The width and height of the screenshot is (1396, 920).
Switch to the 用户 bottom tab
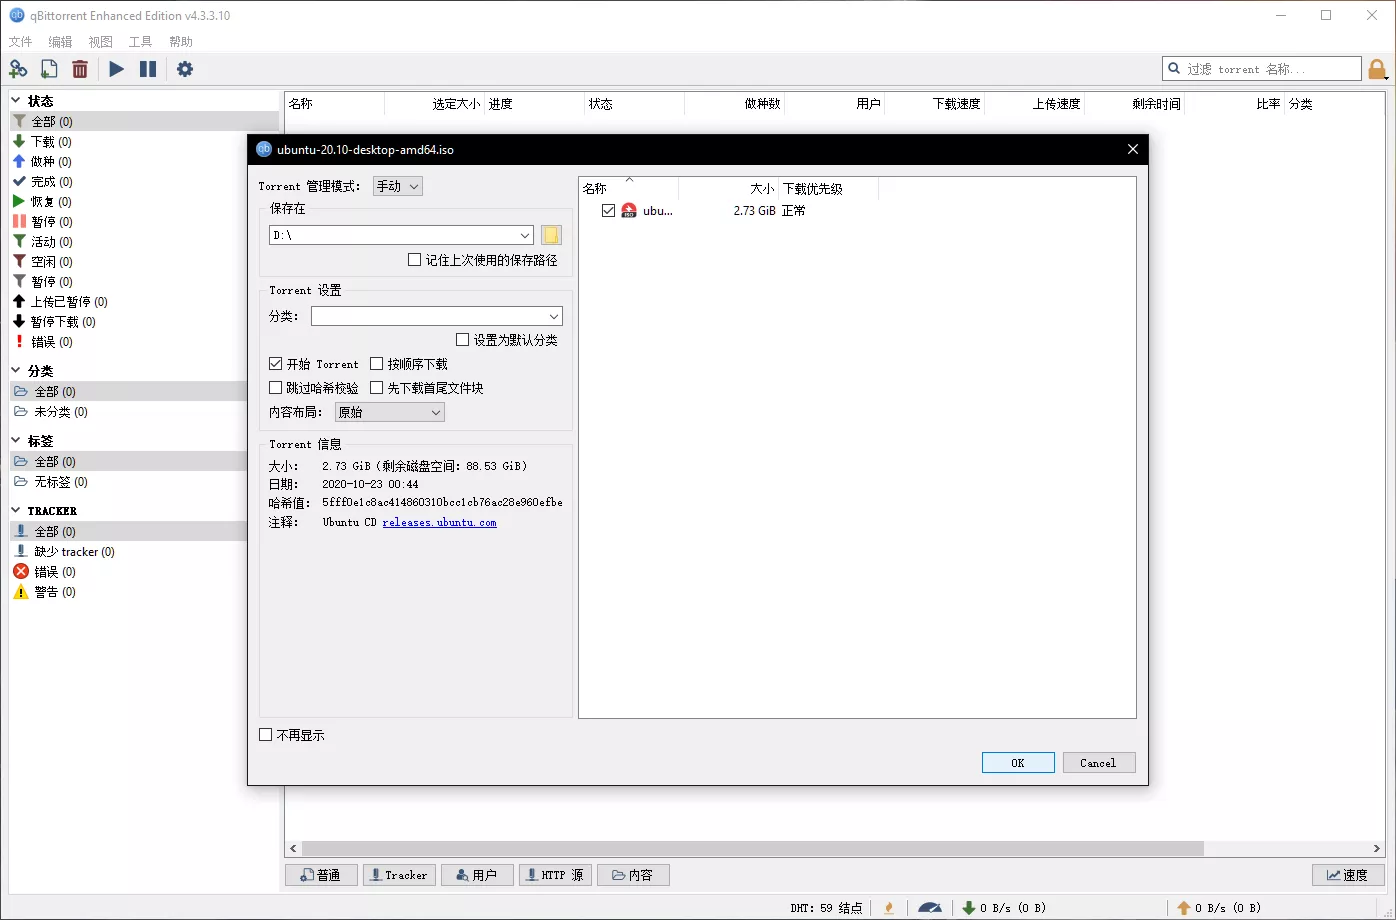(x=477, y=875)
